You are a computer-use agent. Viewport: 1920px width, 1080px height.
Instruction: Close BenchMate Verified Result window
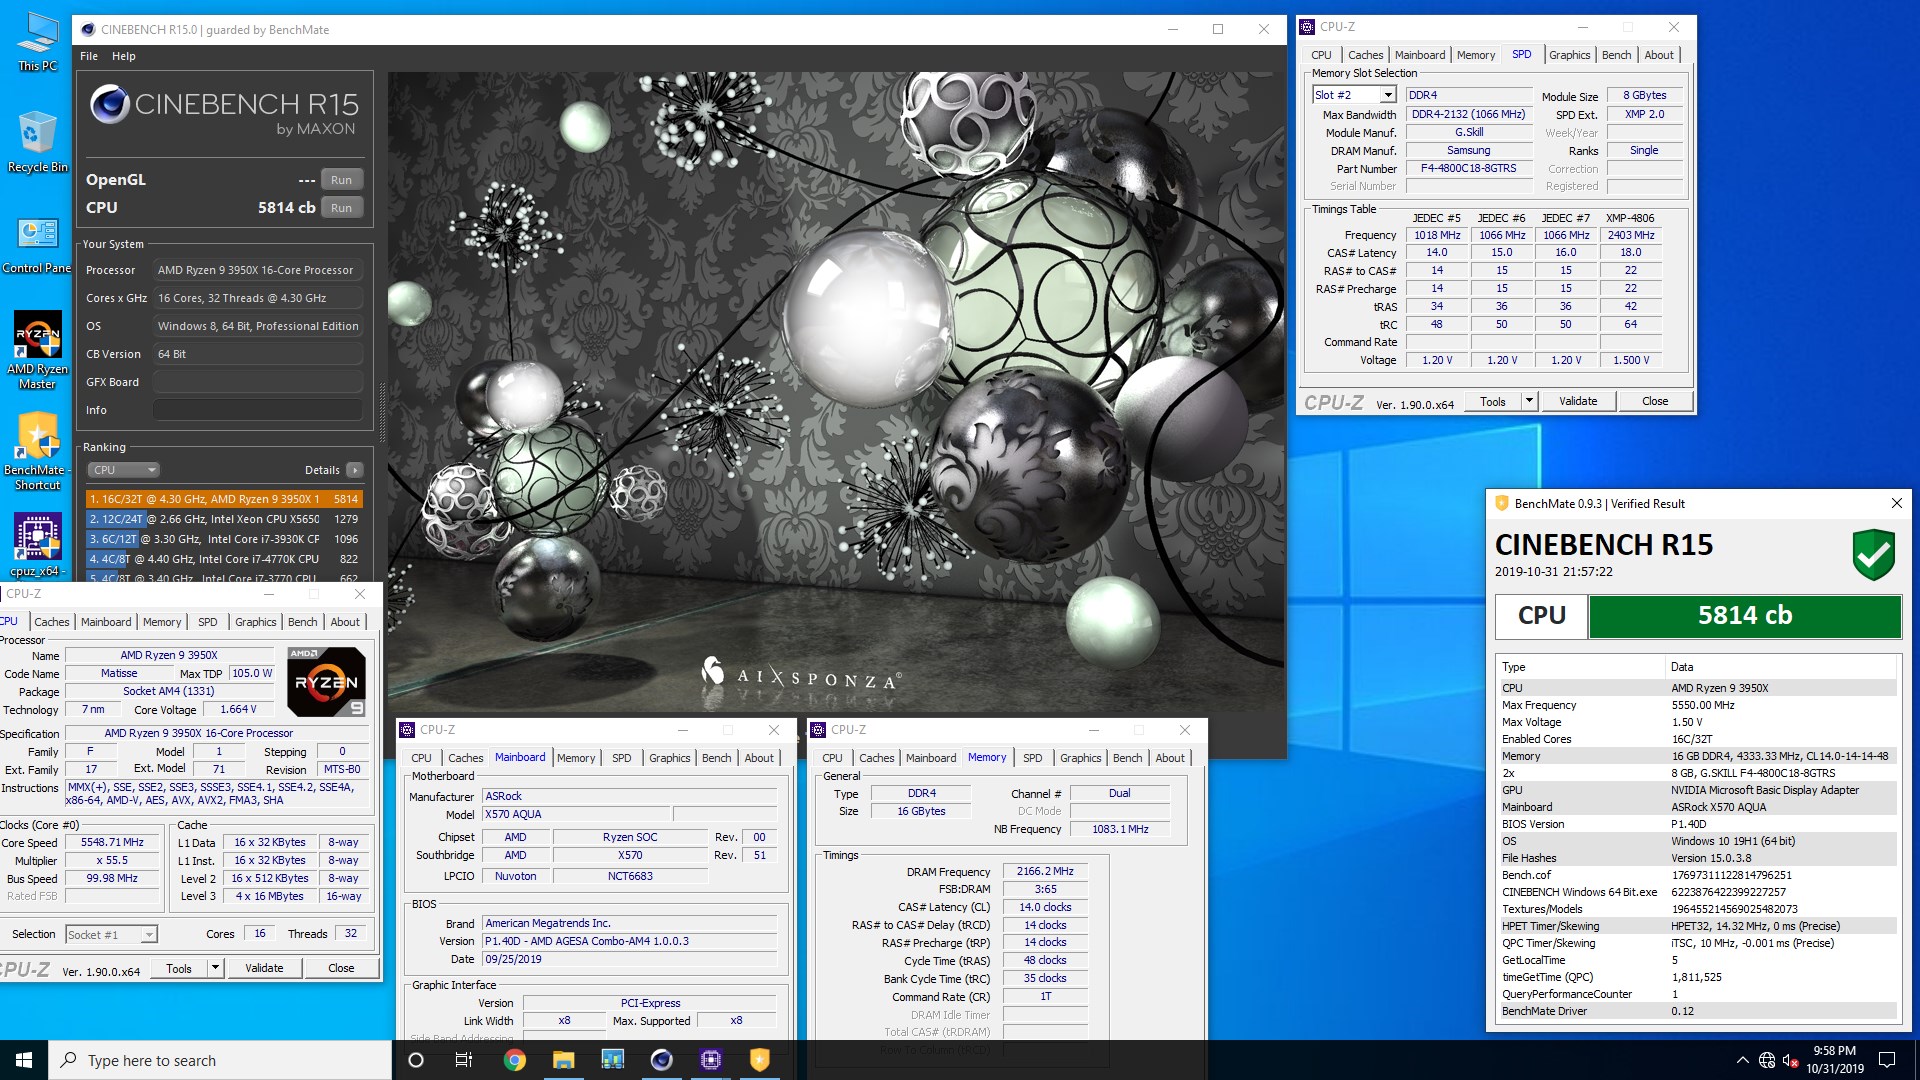point(1896,503)
